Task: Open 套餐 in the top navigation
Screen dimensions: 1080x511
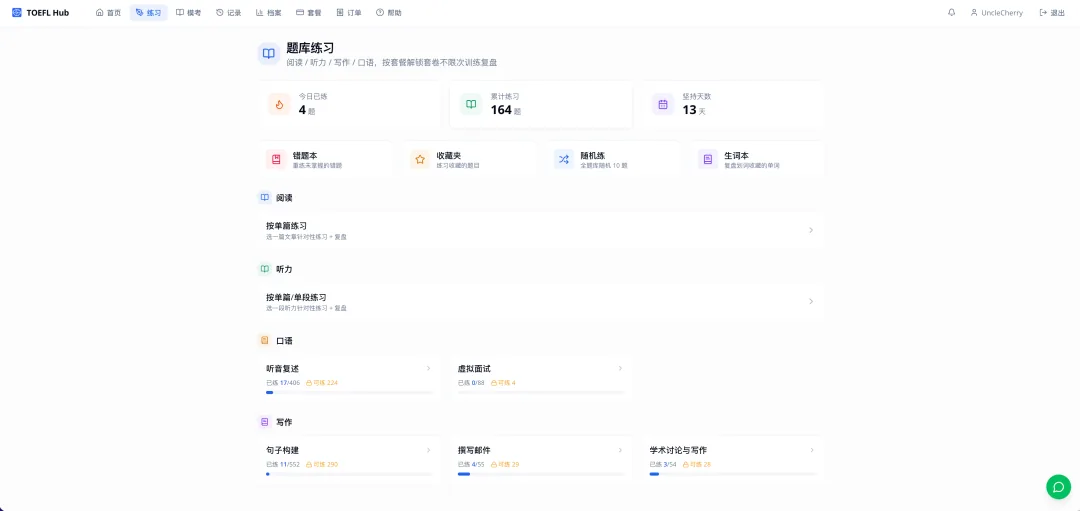Action: (308, 12)
